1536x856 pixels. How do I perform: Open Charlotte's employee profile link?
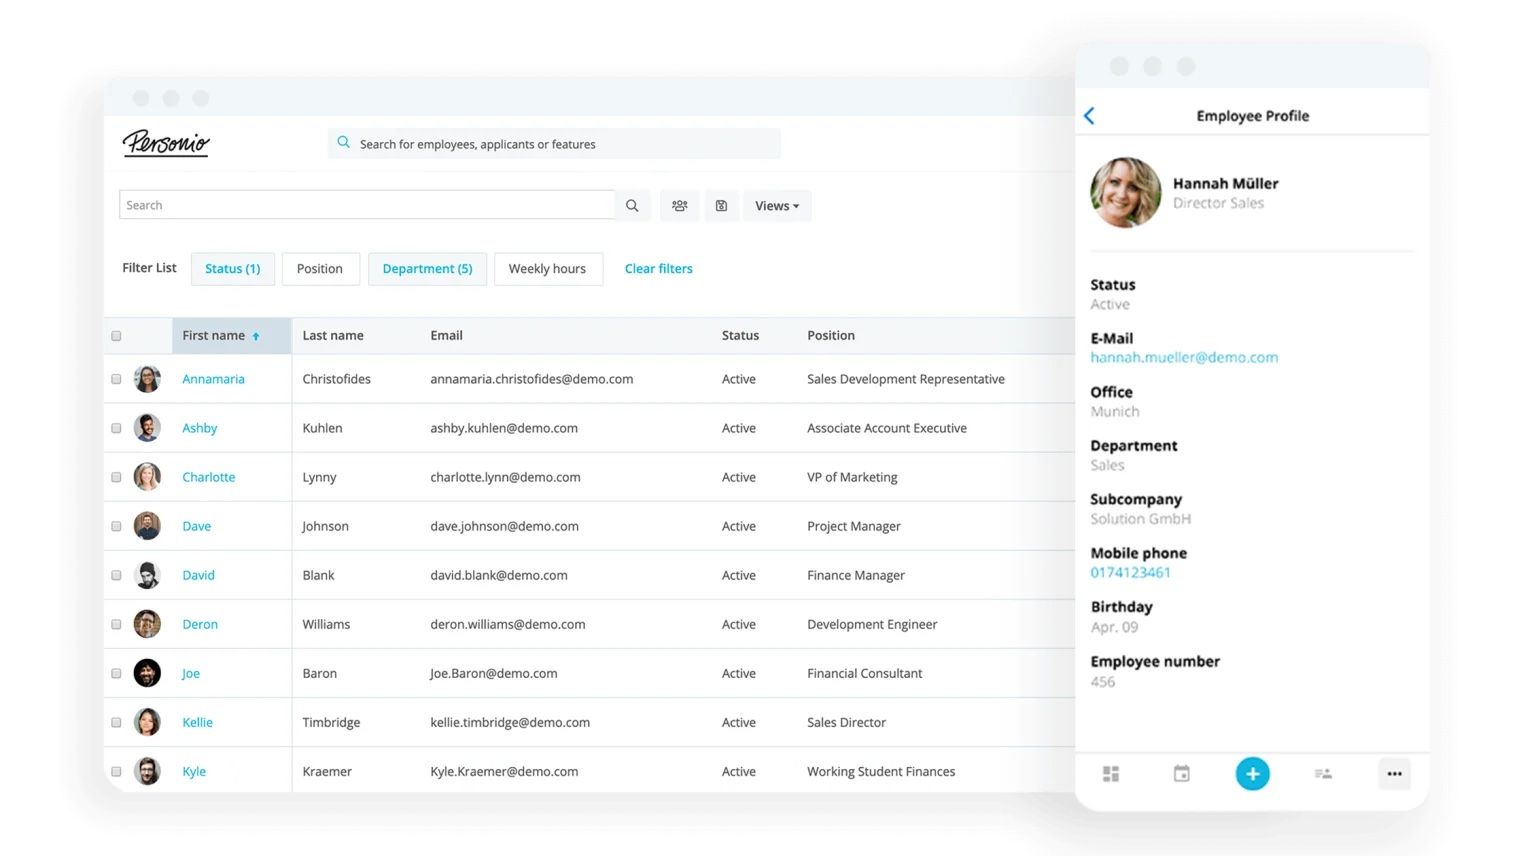pos(208,477)
